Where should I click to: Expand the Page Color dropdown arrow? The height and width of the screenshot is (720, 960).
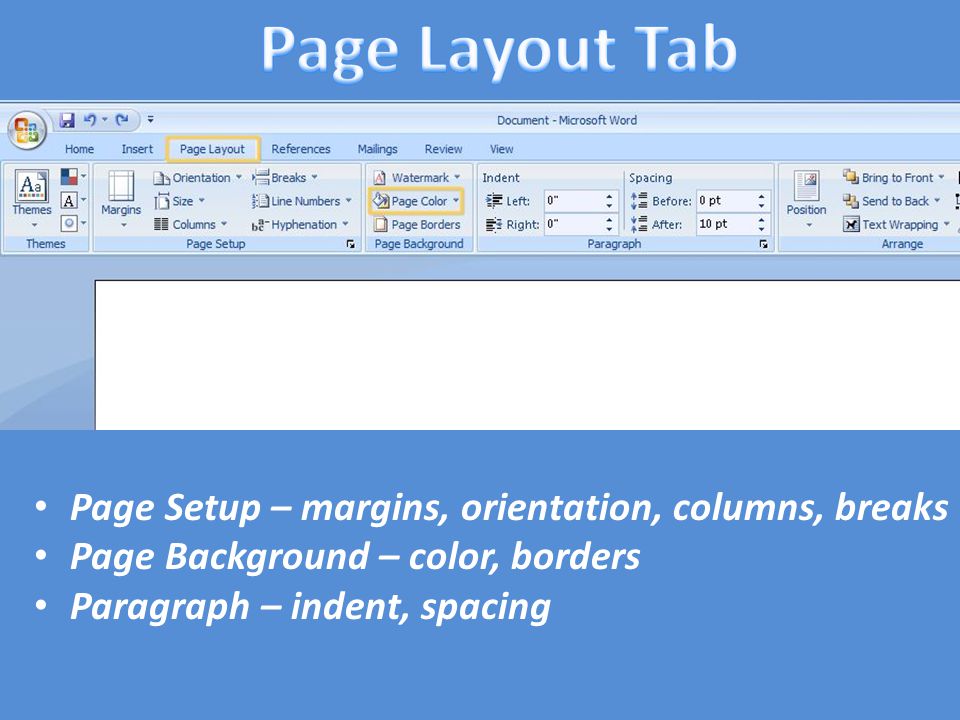coord(456,200)
